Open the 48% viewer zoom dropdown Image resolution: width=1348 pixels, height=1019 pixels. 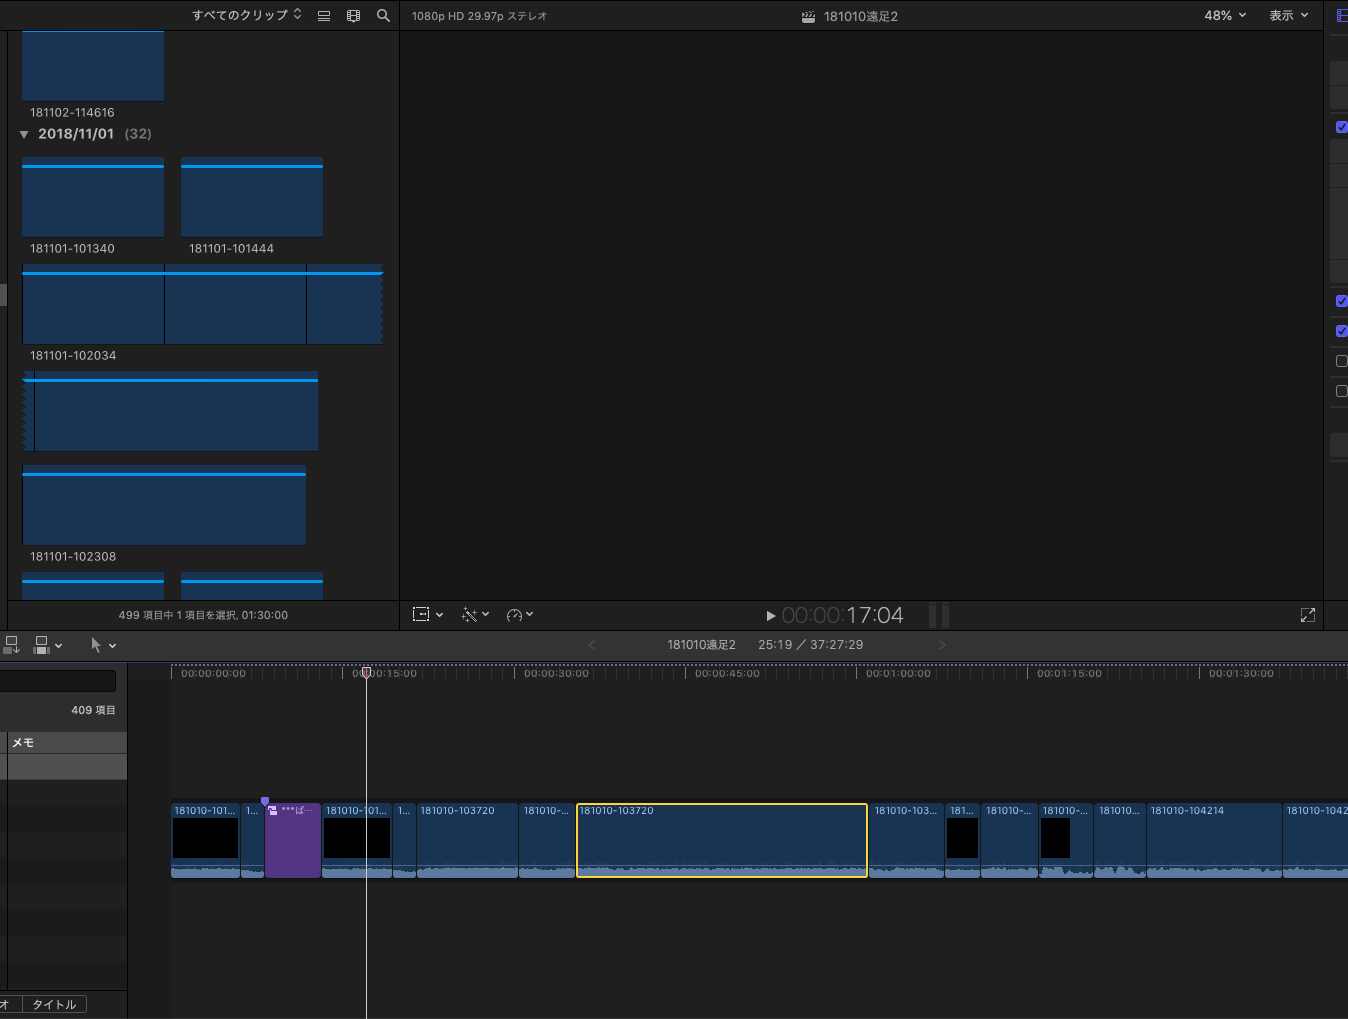1225,16
